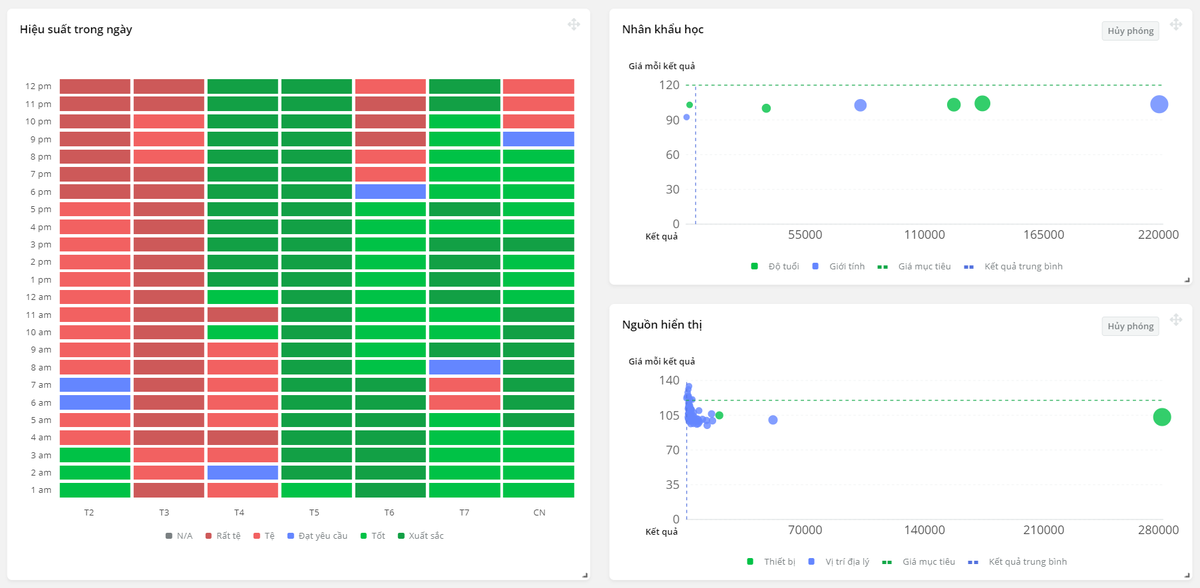Click the 12 am row label
Viewport: 1200px width, 588px height.
coord(38,297)
